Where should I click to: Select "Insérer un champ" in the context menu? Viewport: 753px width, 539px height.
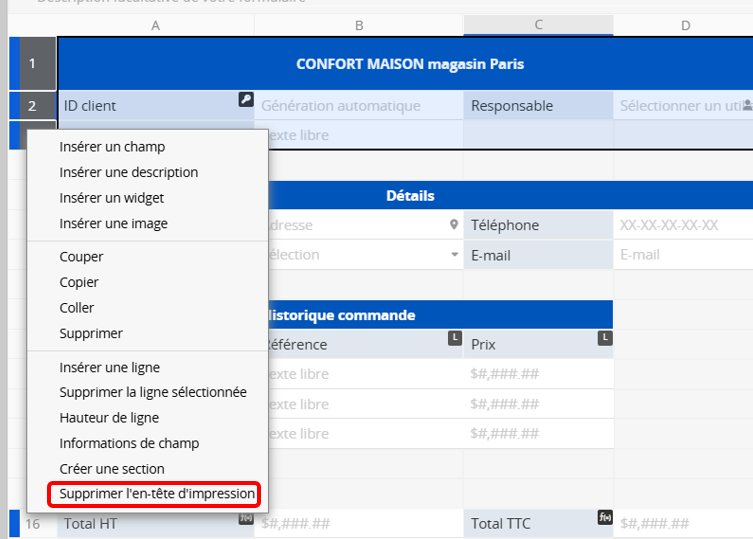tap(112, 147)
